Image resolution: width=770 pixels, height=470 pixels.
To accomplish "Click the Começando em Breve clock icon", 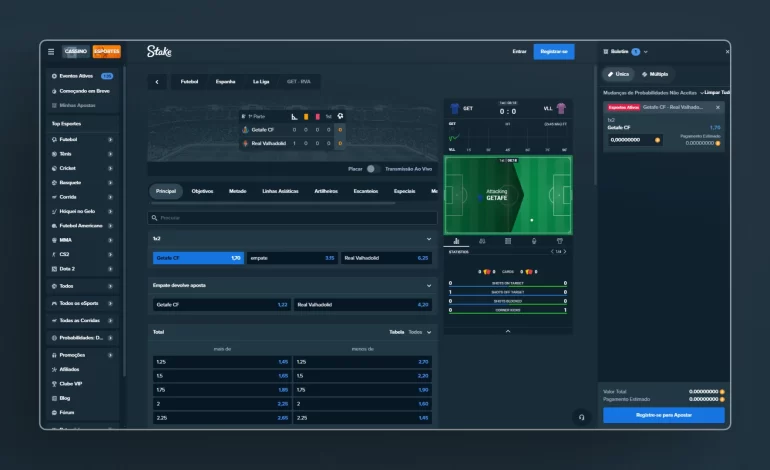I will pyautogui.click(x=54, y=91).
